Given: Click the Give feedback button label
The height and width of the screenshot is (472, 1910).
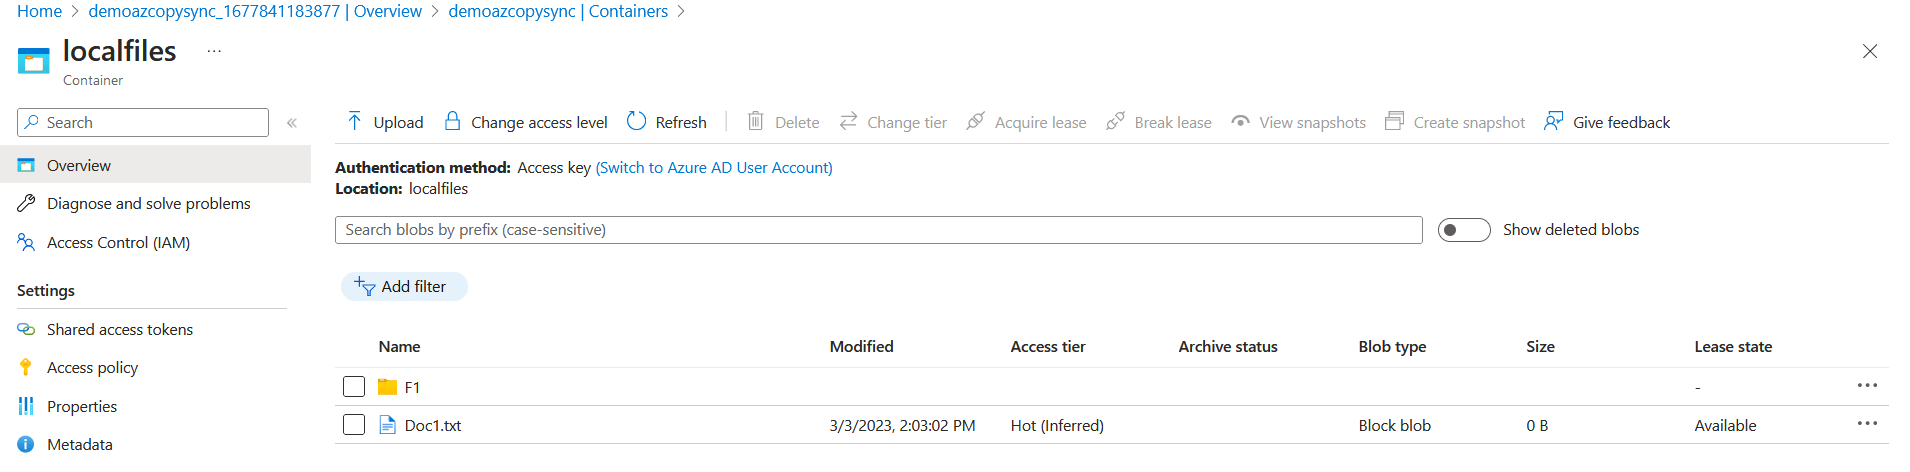Looking at the screenshot, I should 1621,122.
